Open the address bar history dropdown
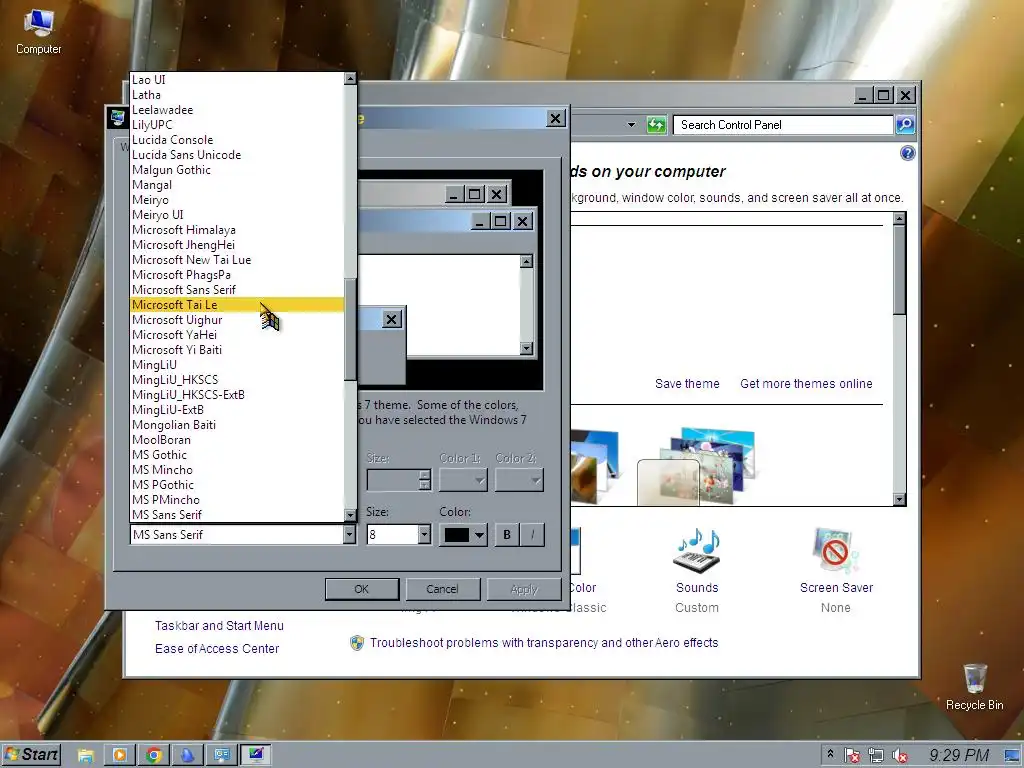The image size is (1024, 768). coord(631,125)
